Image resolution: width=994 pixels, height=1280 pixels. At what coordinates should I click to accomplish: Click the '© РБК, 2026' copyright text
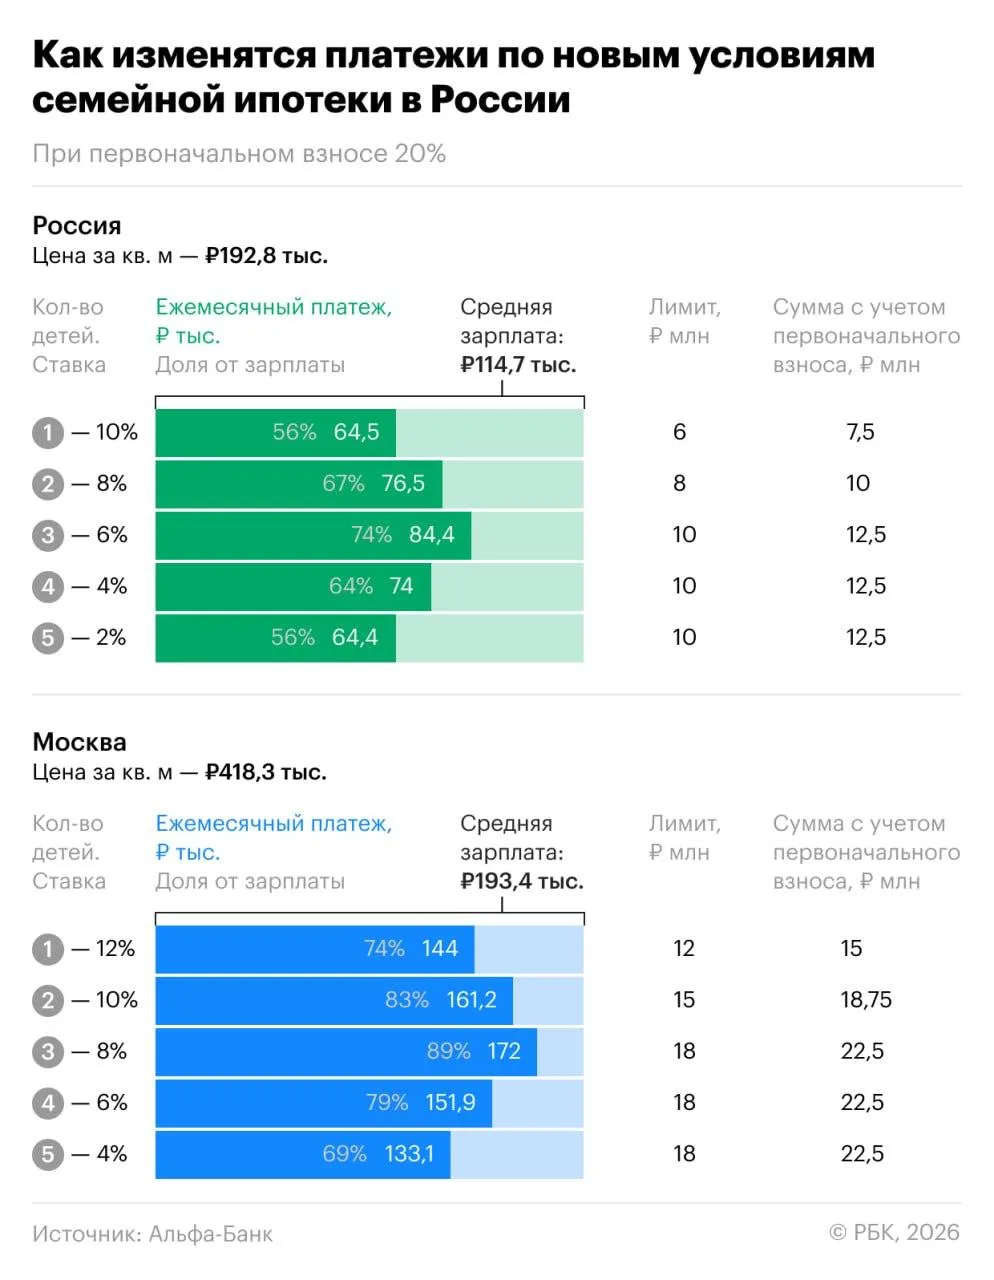(x=894, y=1233)
